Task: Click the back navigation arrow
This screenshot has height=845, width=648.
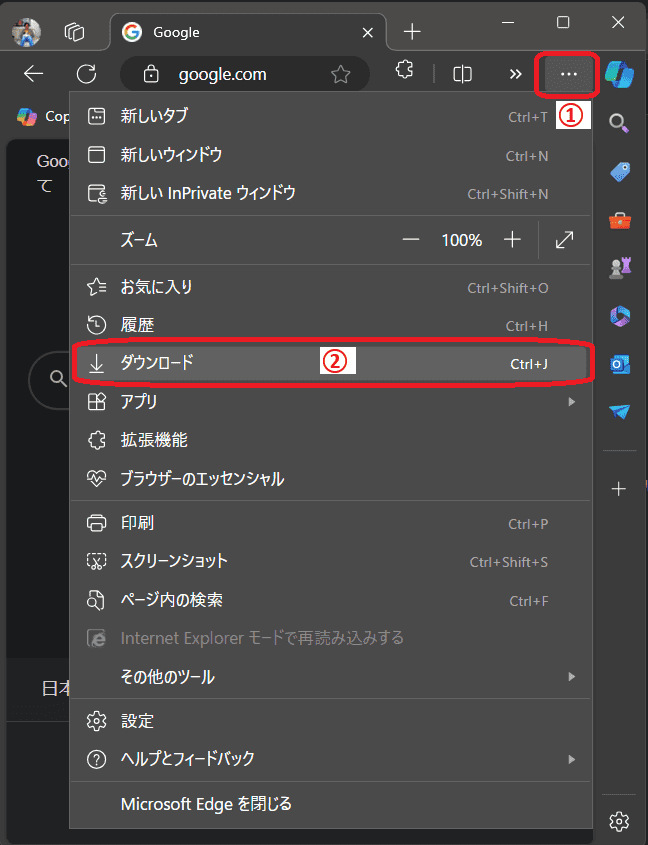Action: pos(34,74)
